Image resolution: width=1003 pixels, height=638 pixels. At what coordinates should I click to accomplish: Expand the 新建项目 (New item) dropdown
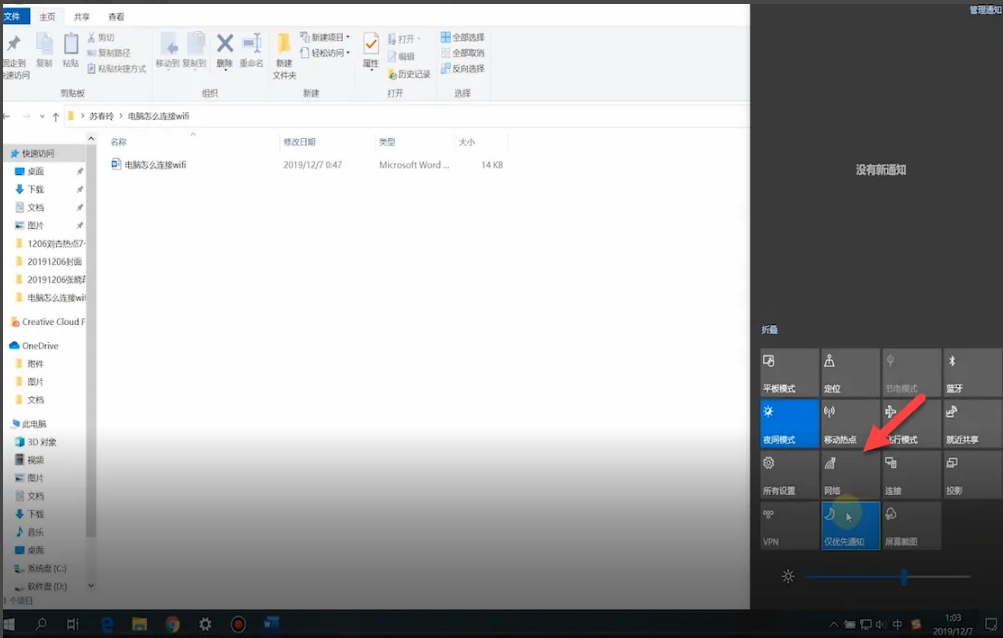coord(327,37)
